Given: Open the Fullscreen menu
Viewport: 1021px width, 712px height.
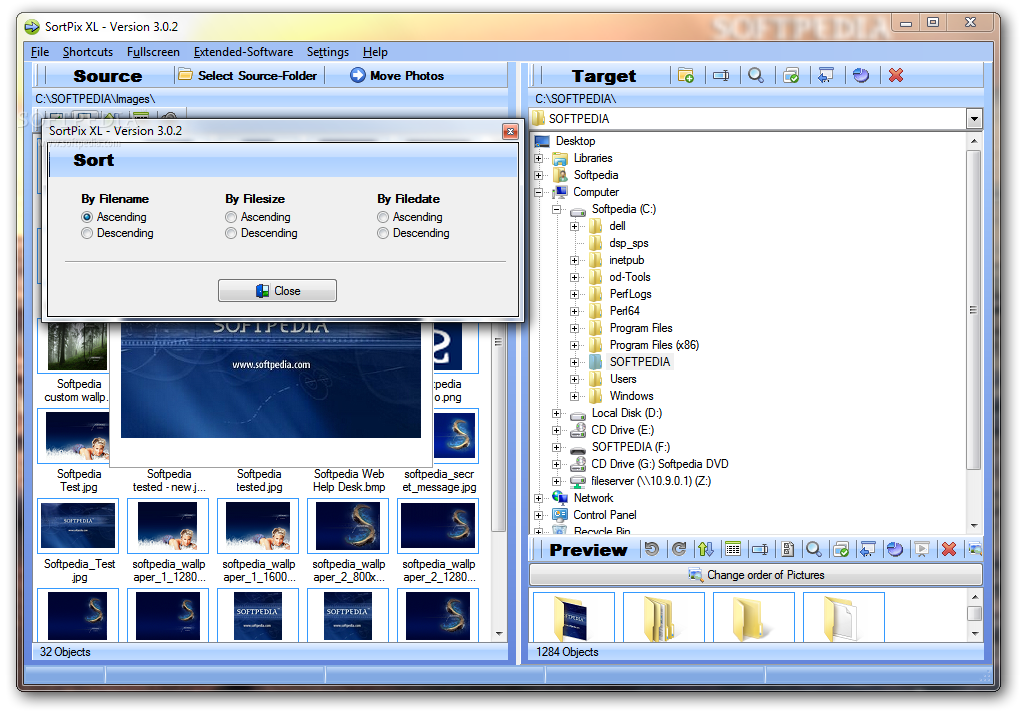Looking at the screenshot, I should (x=153, y=51).
